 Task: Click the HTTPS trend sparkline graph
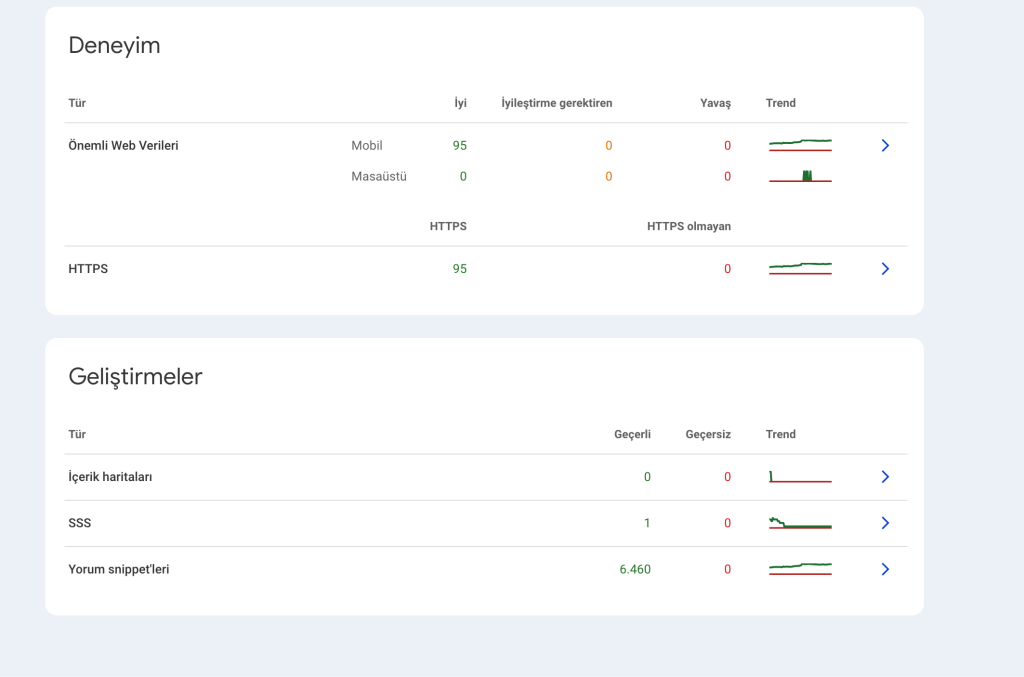800,269
